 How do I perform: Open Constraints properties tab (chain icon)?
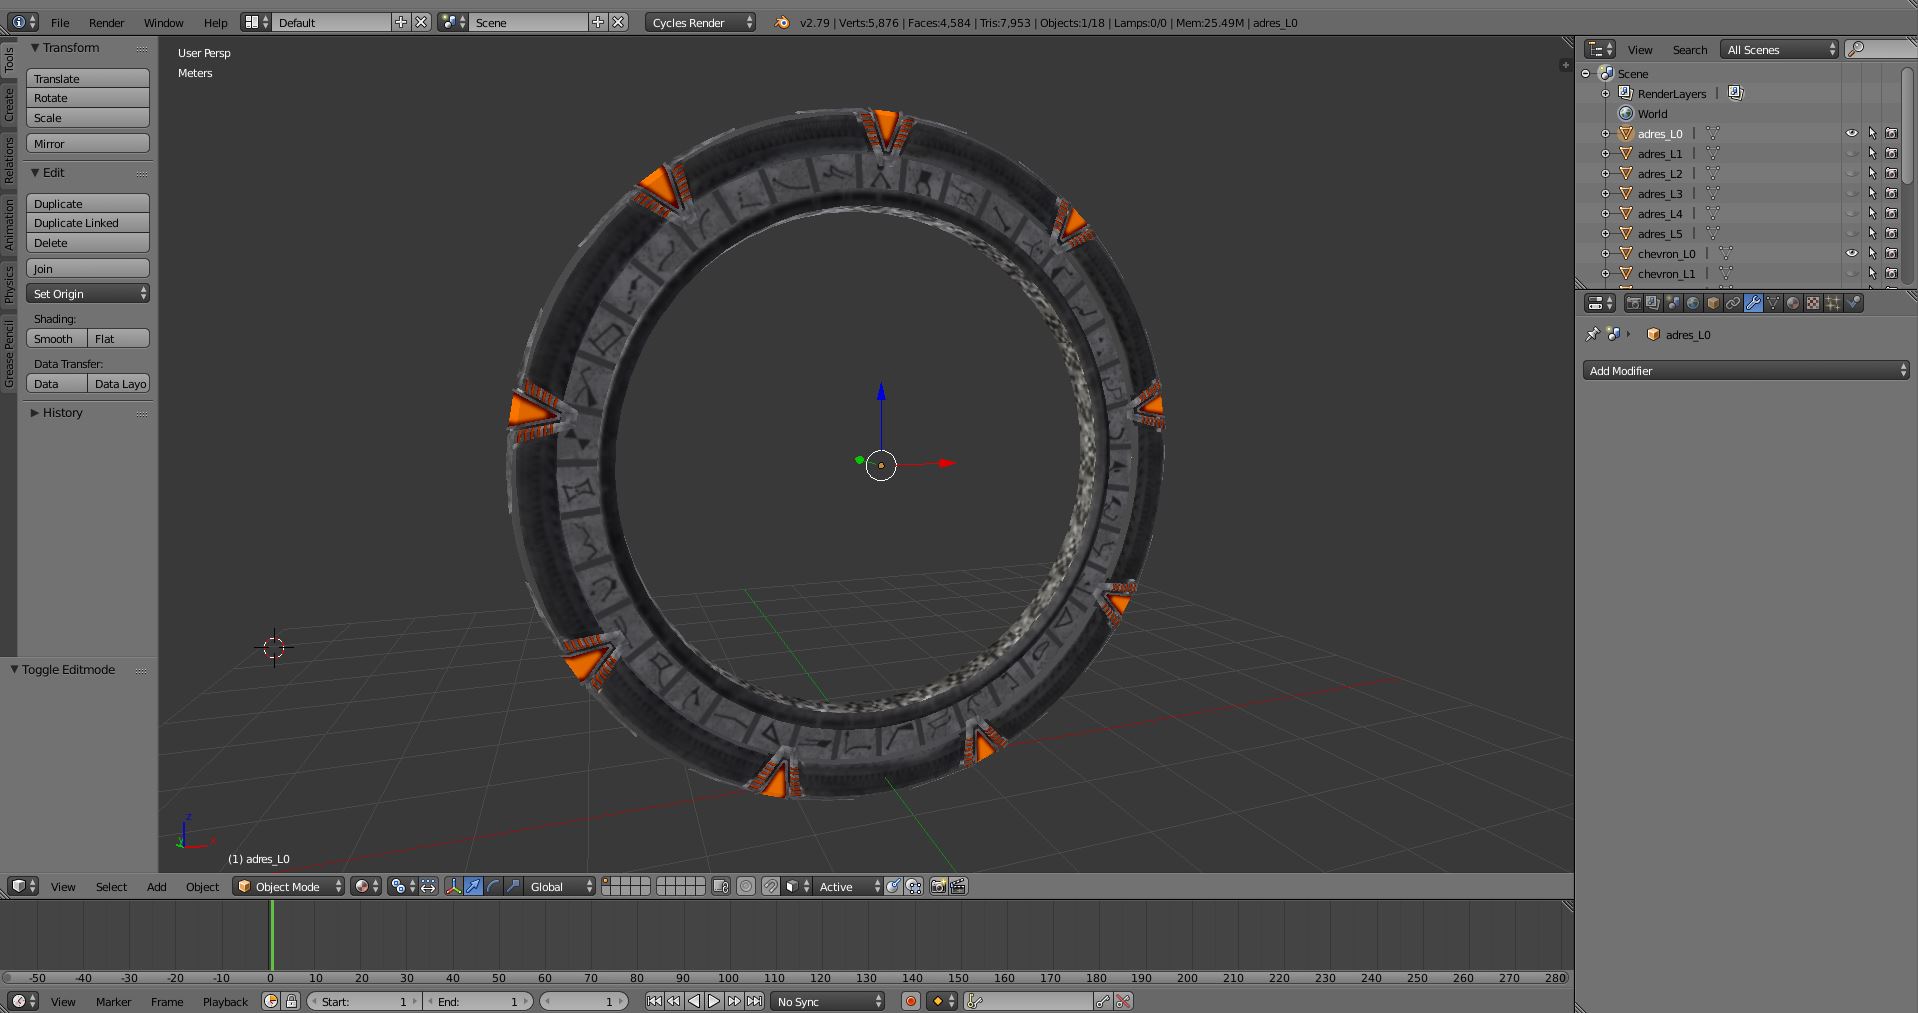pyautogui.click(x=1733, y=303)
